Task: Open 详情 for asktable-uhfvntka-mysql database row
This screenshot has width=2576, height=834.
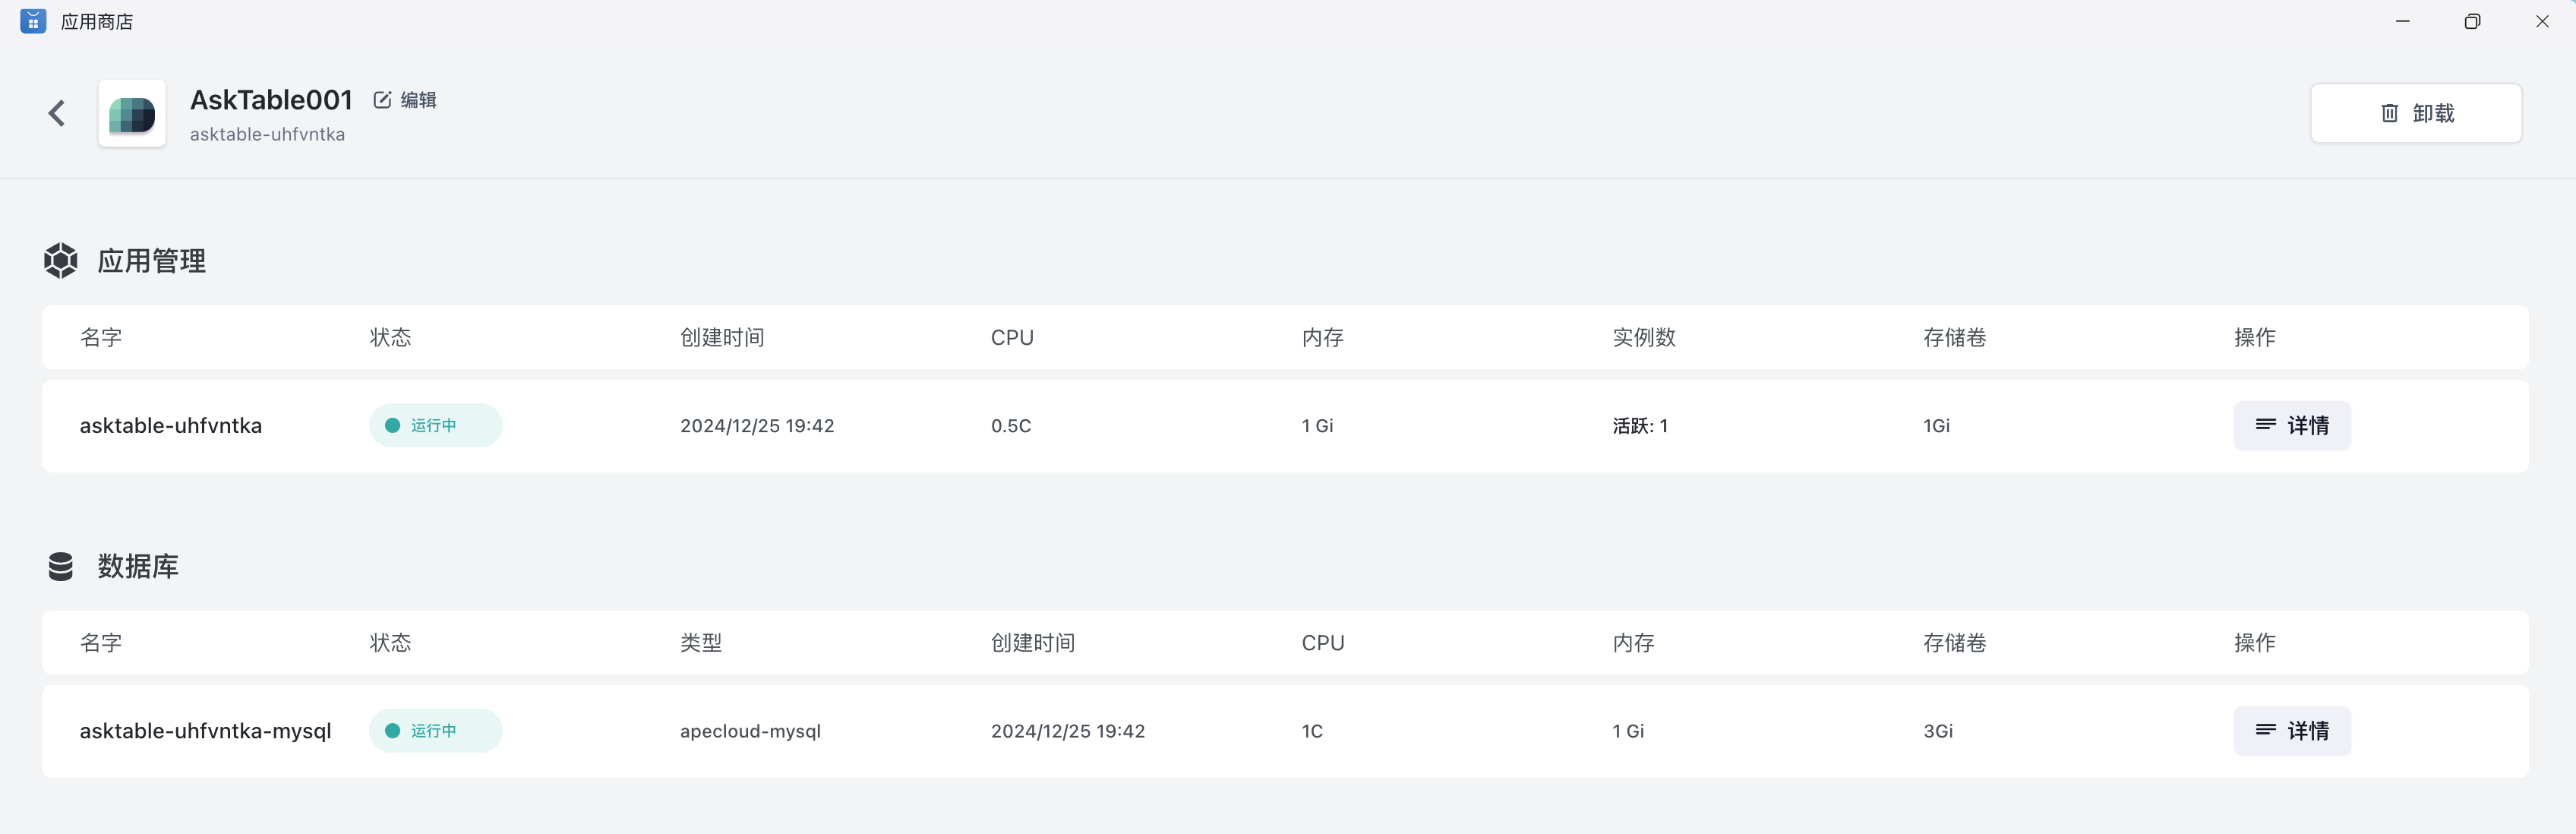Action: click(2292, 731)
